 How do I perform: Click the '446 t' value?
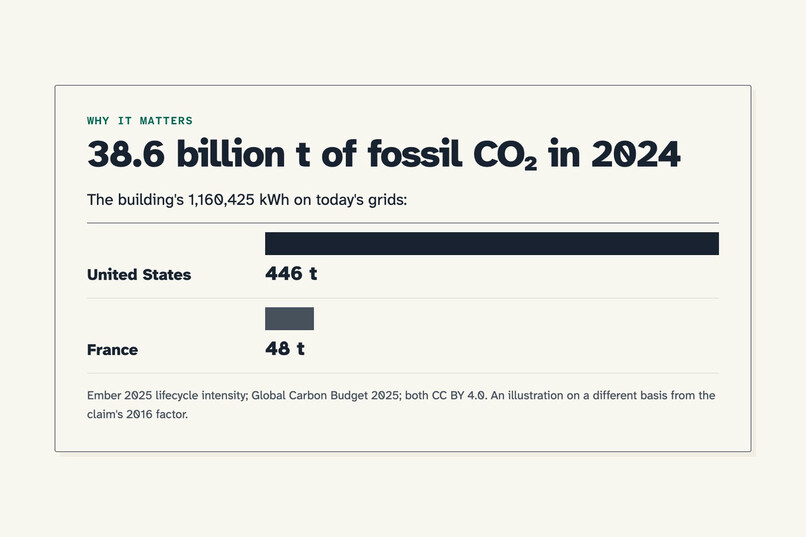(291, 273)
